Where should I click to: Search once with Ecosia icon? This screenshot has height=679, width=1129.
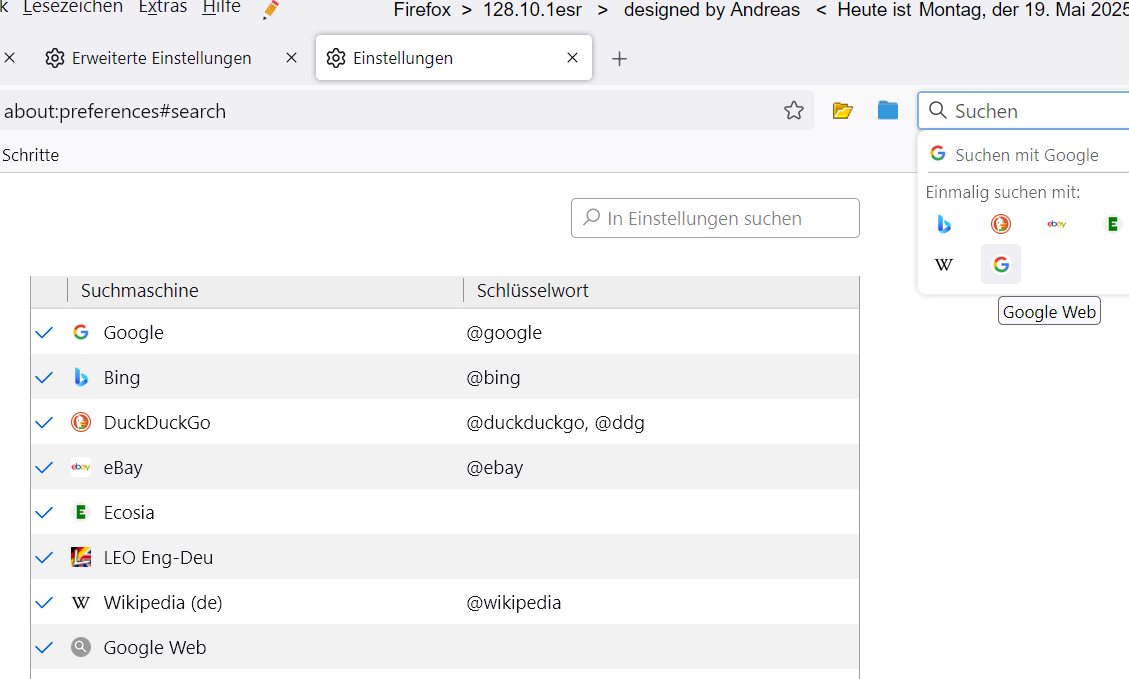pos(1112,224)
